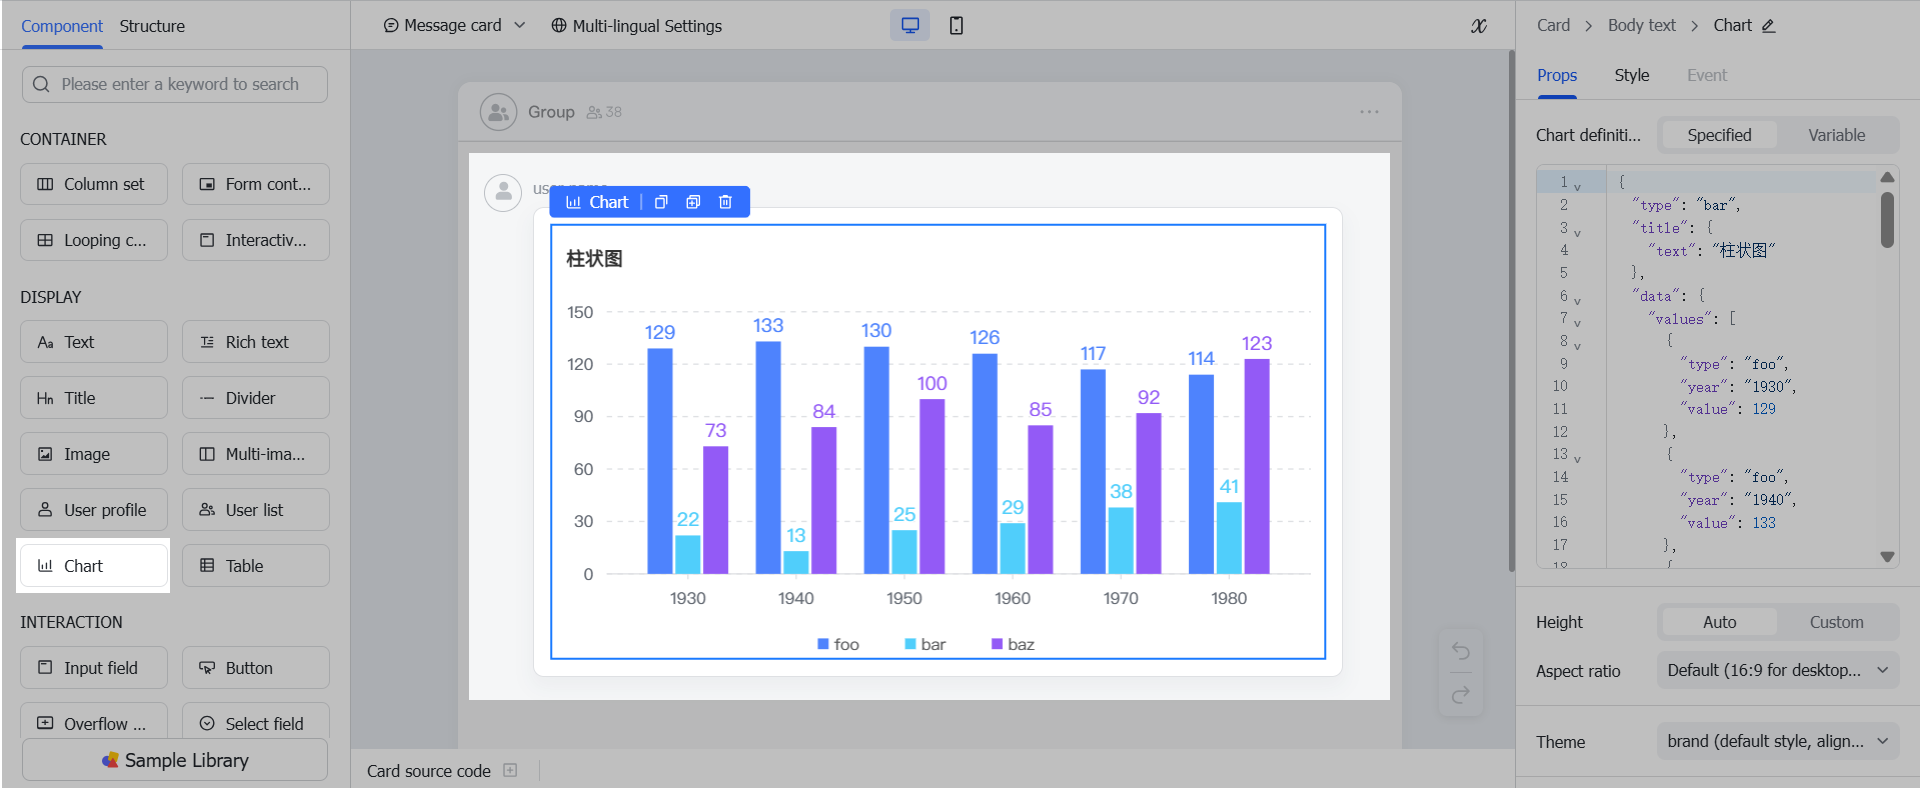Open the card's three-dot options menu

1369,112
